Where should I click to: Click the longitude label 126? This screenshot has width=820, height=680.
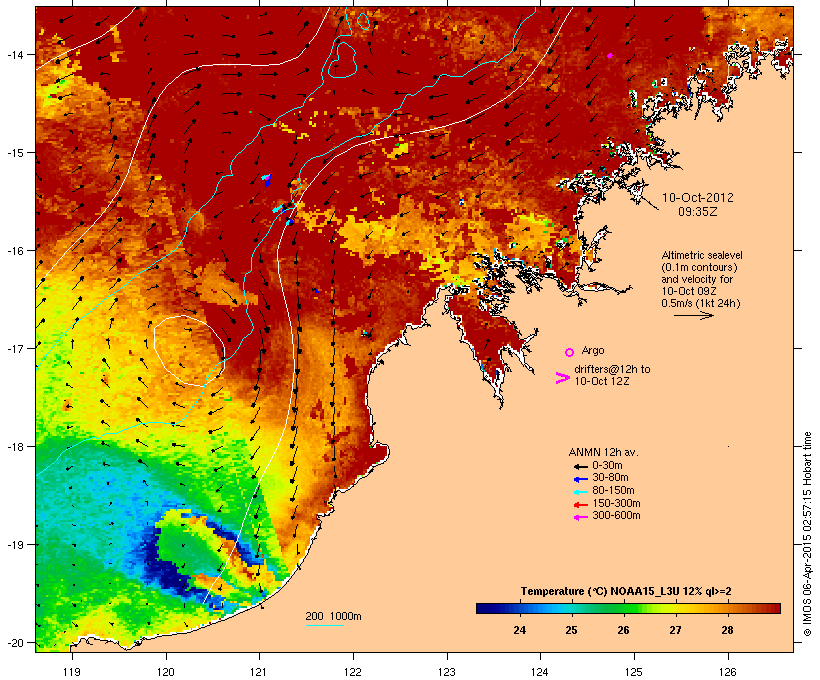tap(727, 672)
